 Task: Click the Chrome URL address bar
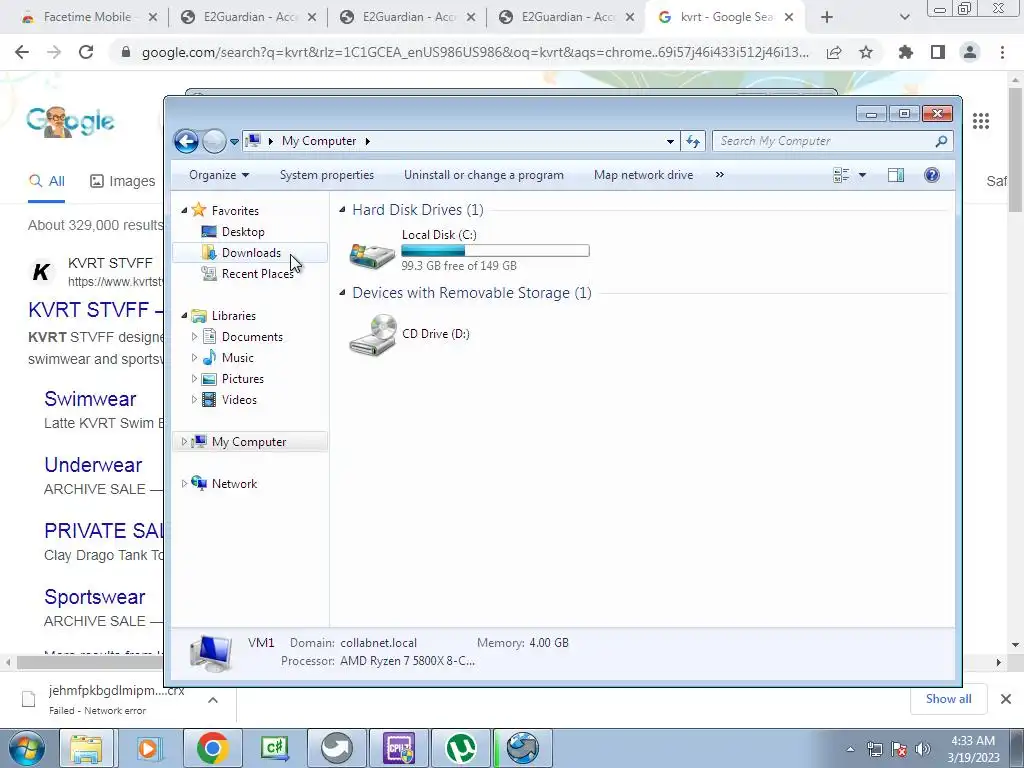tap(475, 52)
